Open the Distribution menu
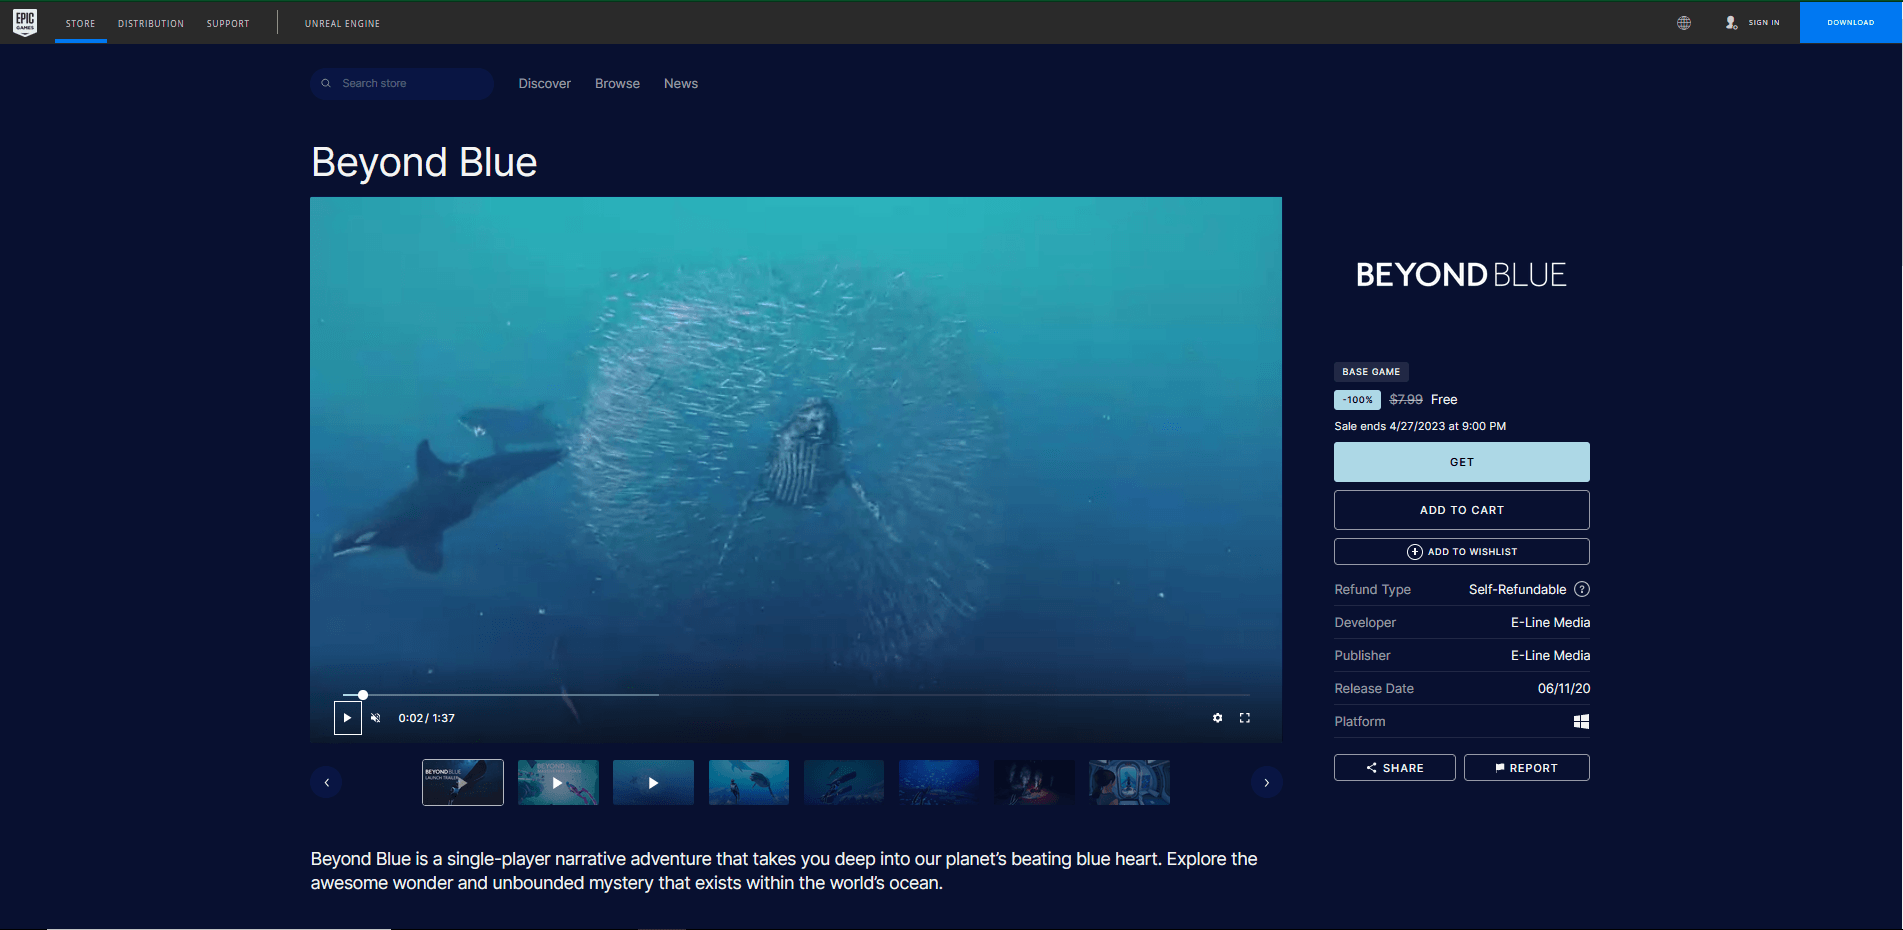Image resolution: width=1903 pixels, height=930 pixels. (151, 23)
